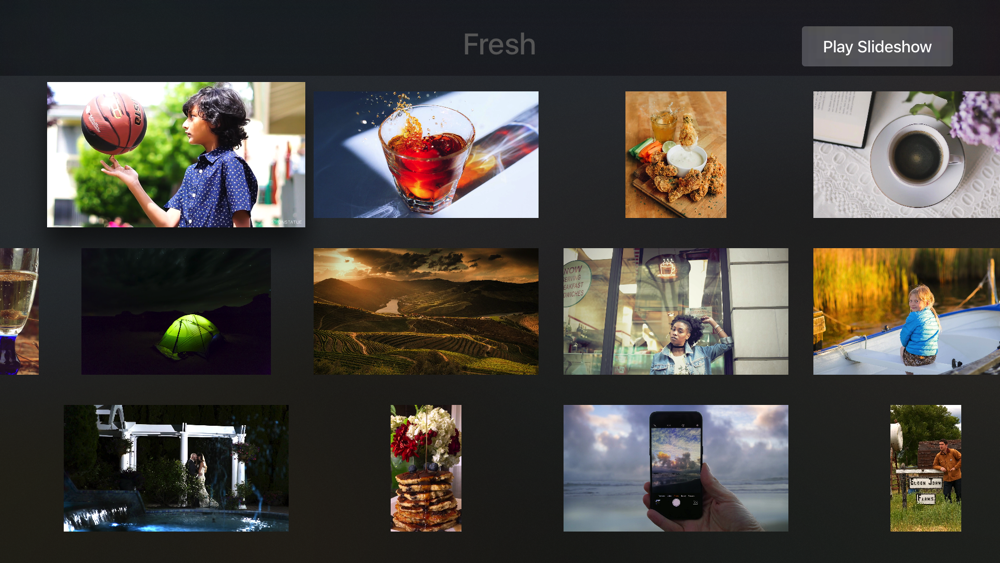Open the wedding couple gazebo photo
The width and height of the screenshot is (1000, 563).
click(x=176, y=468)
